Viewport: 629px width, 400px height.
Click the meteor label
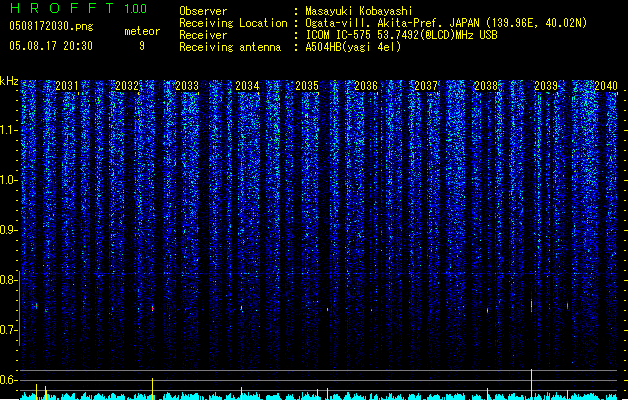click(x=142, y=31)
